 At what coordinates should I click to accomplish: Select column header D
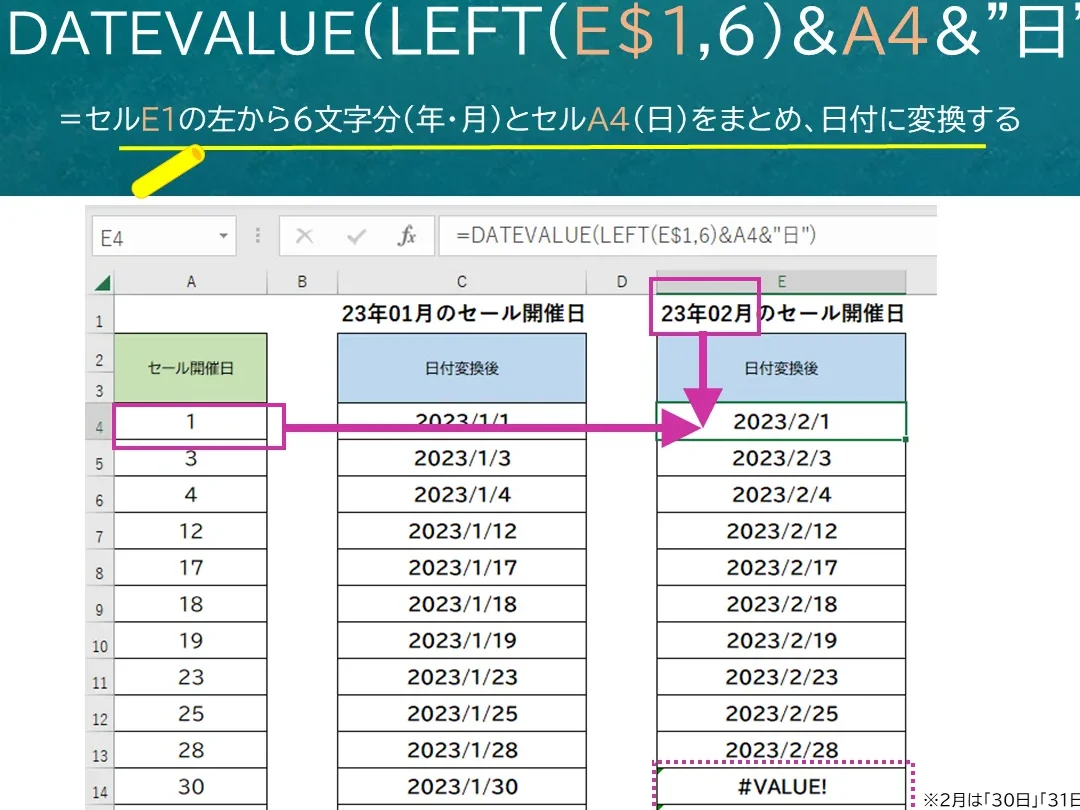[621, 281]
